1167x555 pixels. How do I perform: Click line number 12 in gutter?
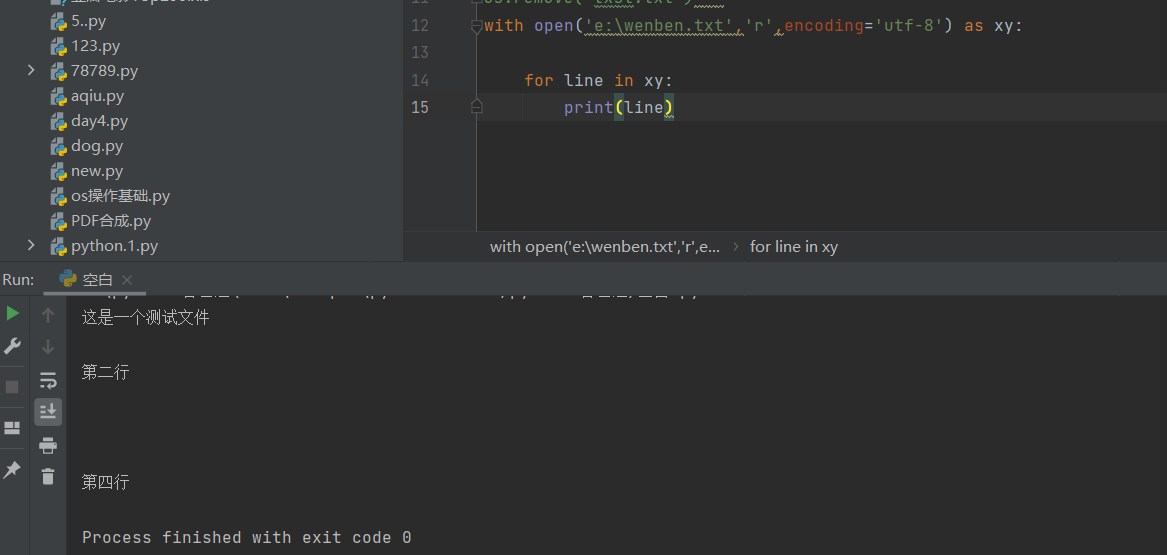pyautogui.click(x=420, y=26)
